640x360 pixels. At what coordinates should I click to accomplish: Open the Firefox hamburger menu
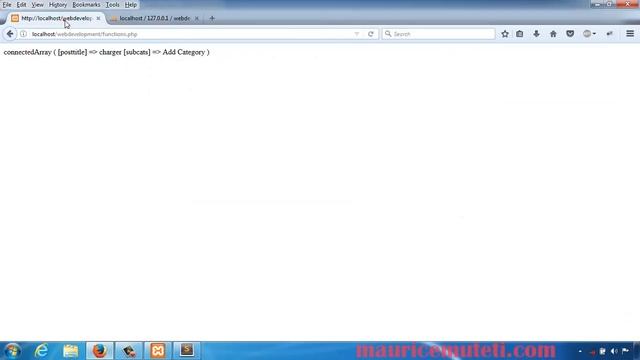(630, 34)
